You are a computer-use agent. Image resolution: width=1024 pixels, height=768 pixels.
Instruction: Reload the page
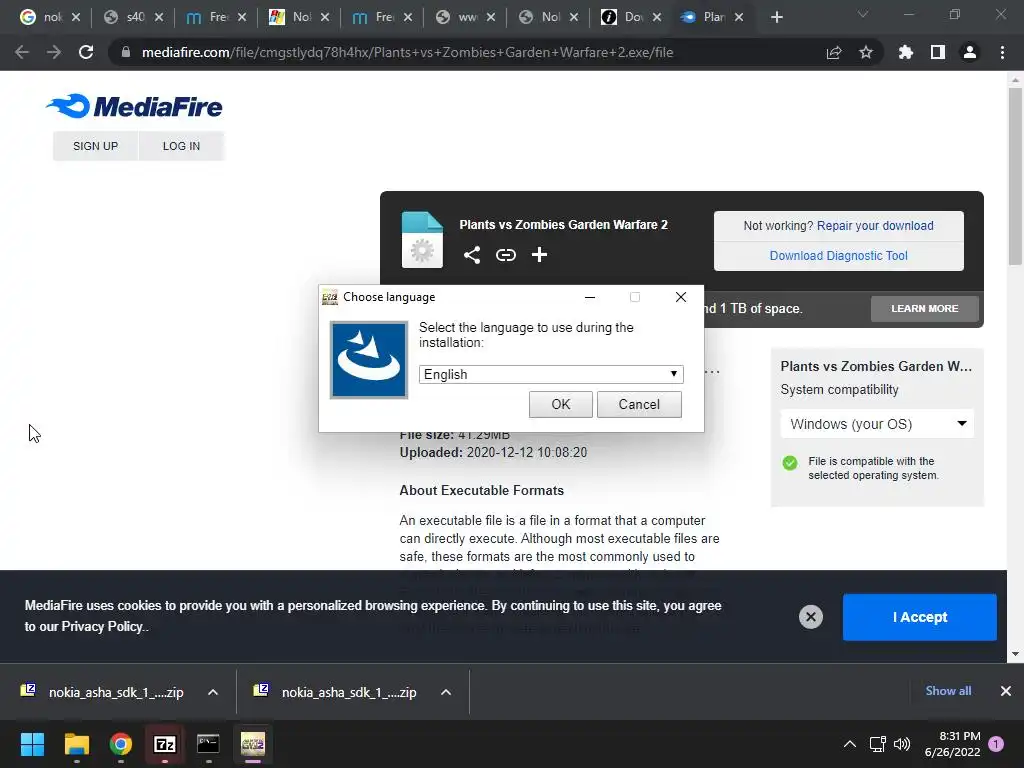click(86, 52)
